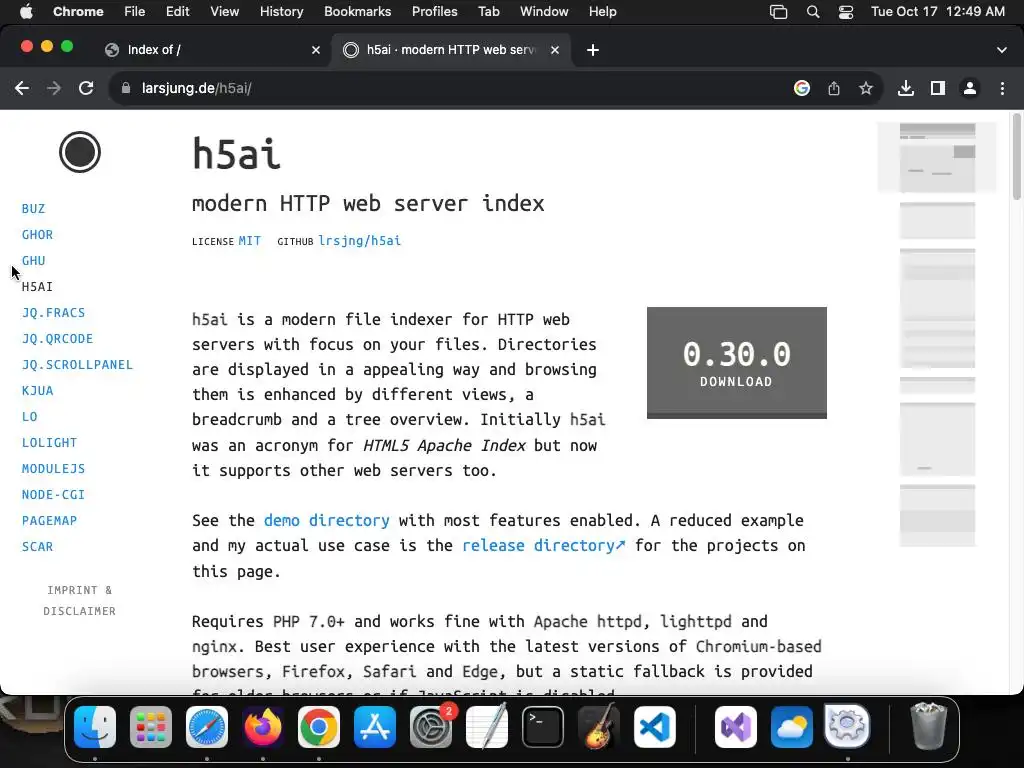Click the share page icon

(834, 88)
